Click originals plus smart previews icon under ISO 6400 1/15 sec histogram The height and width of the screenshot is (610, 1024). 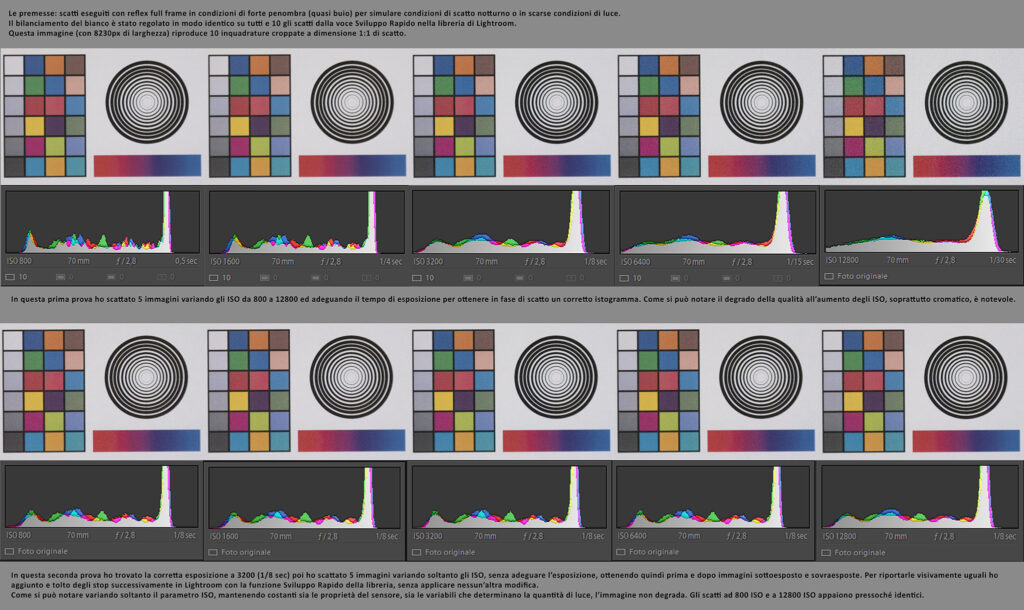(x=675, y=278)
